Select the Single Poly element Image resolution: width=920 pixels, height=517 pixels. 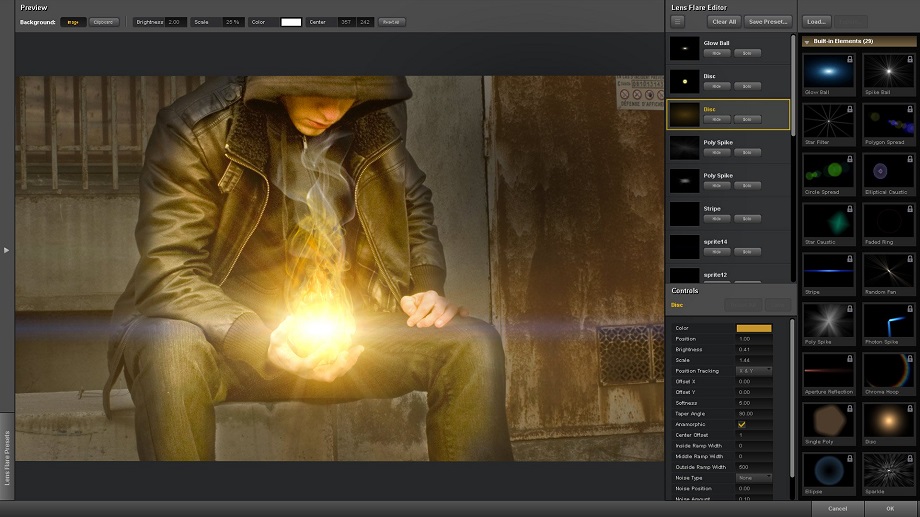tap(827, 421)
